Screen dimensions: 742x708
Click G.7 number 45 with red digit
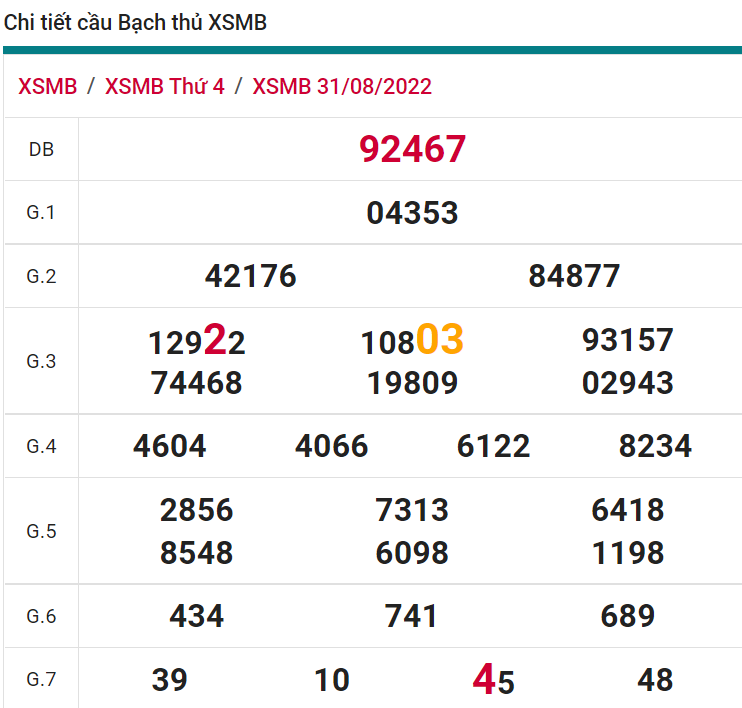(x=493, y=680)
